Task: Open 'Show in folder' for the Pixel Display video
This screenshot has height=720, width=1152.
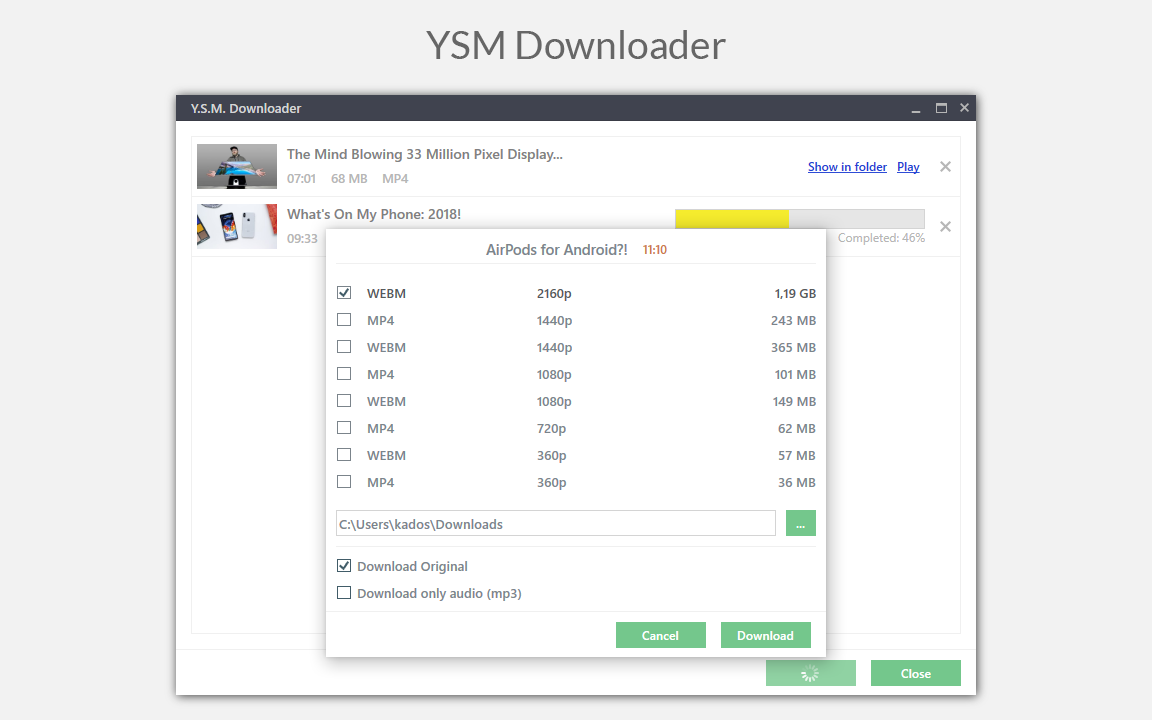Action: pos(847,166)
